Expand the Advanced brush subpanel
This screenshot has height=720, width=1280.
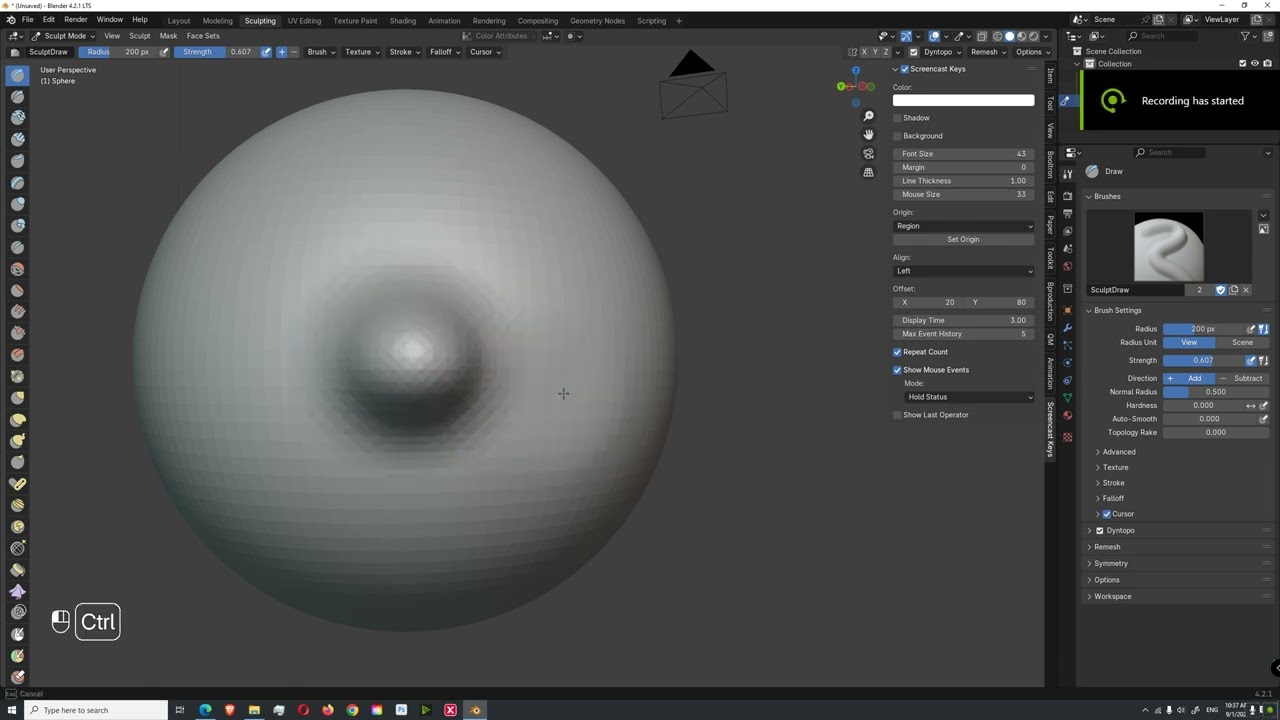pos(1118,452)
